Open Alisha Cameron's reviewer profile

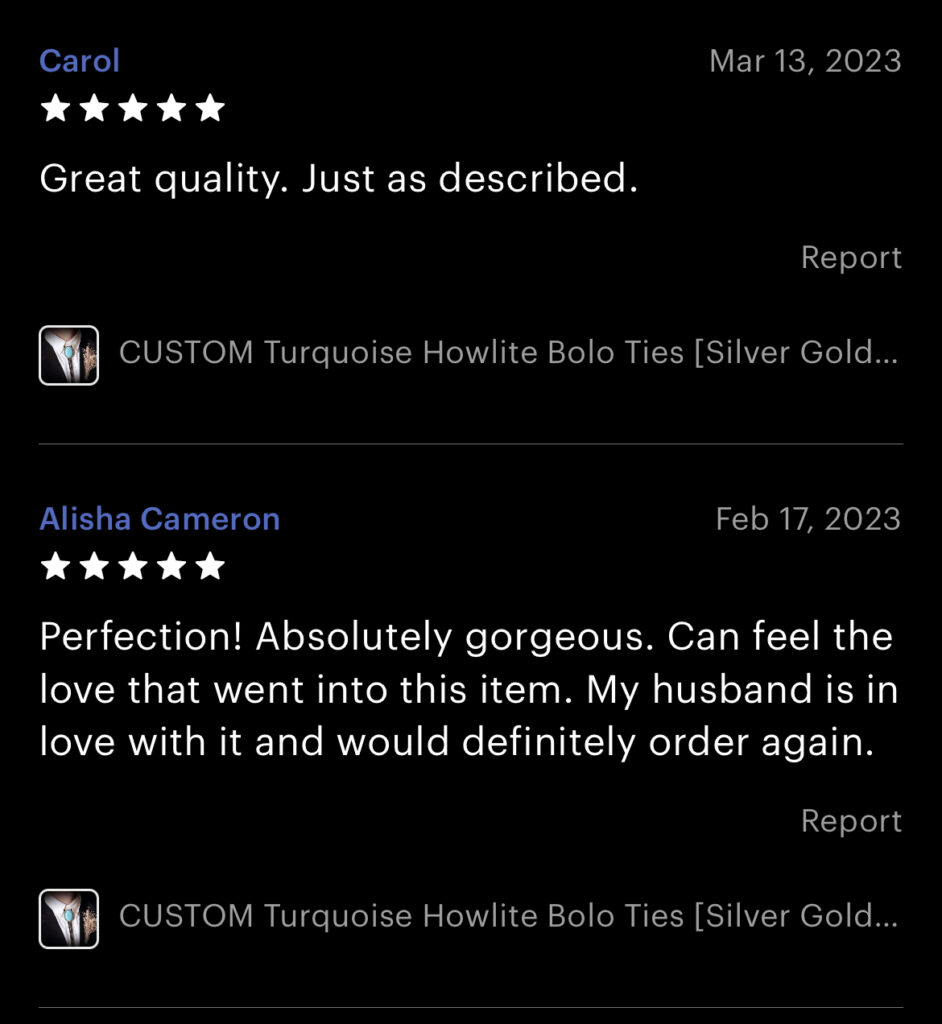click(159, 519)
